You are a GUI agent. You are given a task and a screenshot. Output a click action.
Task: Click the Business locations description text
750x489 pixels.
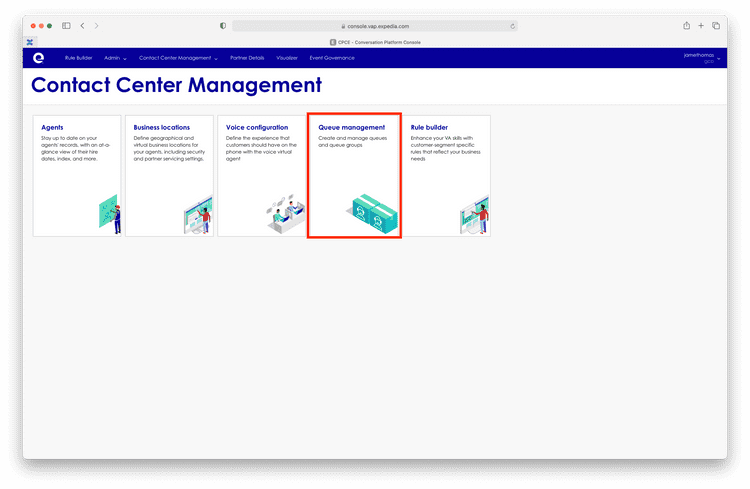pyautogui.click(x=169, y=148)
